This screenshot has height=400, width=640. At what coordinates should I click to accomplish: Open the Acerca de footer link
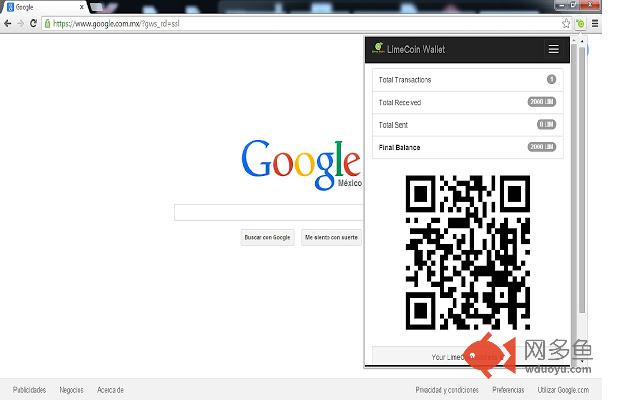[x=110, y=390]
